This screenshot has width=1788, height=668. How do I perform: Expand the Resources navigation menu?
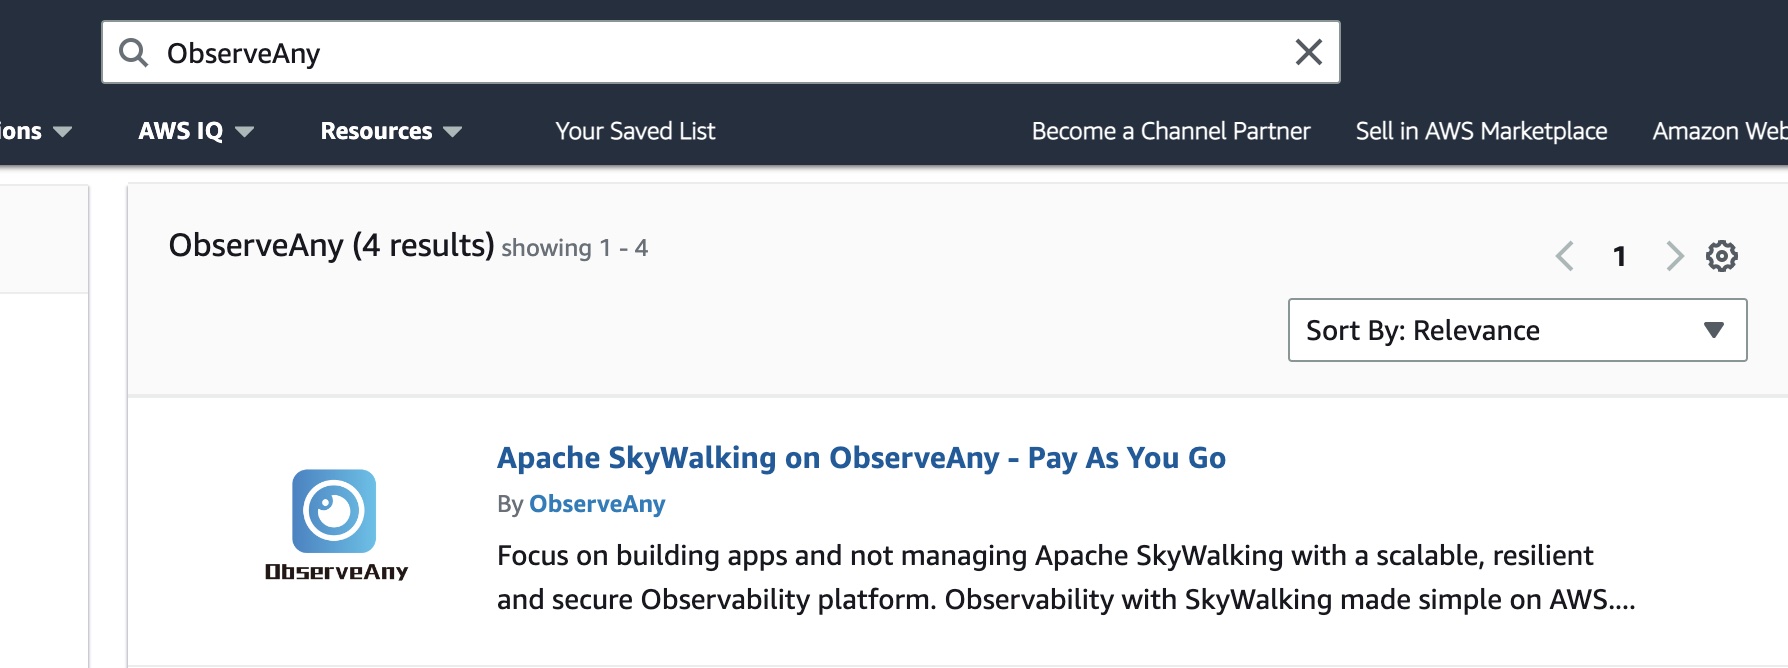click(x=374, y=131)
